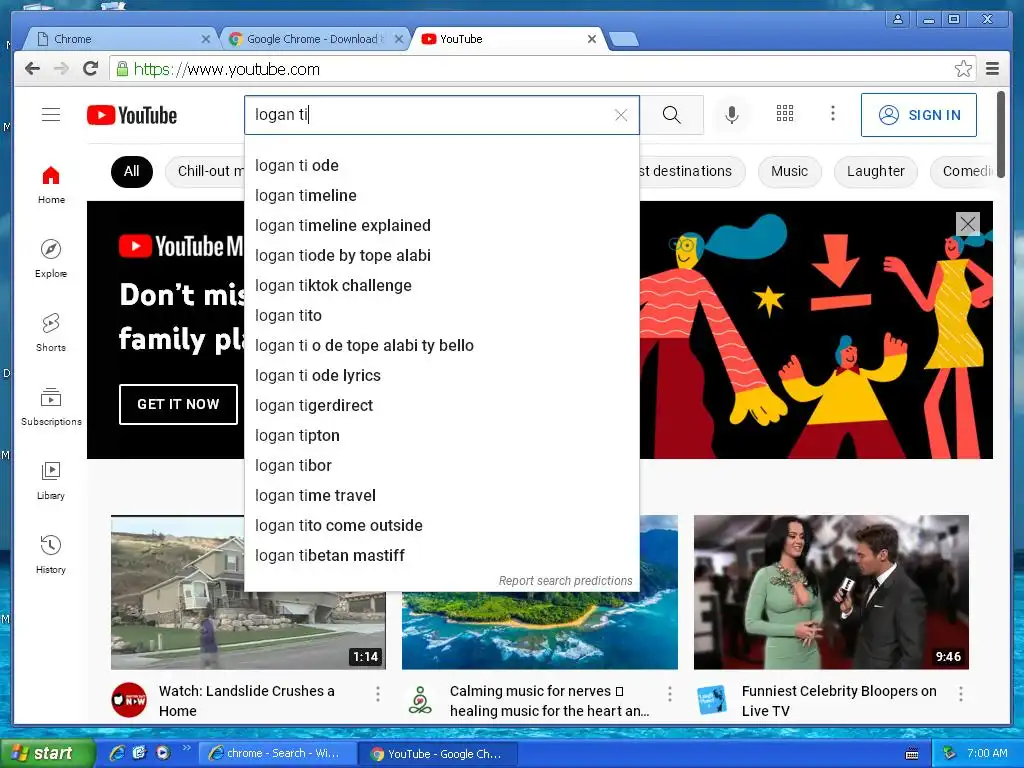Select the Laughter filter chip

pyautogui.click(x=876, y=172)
